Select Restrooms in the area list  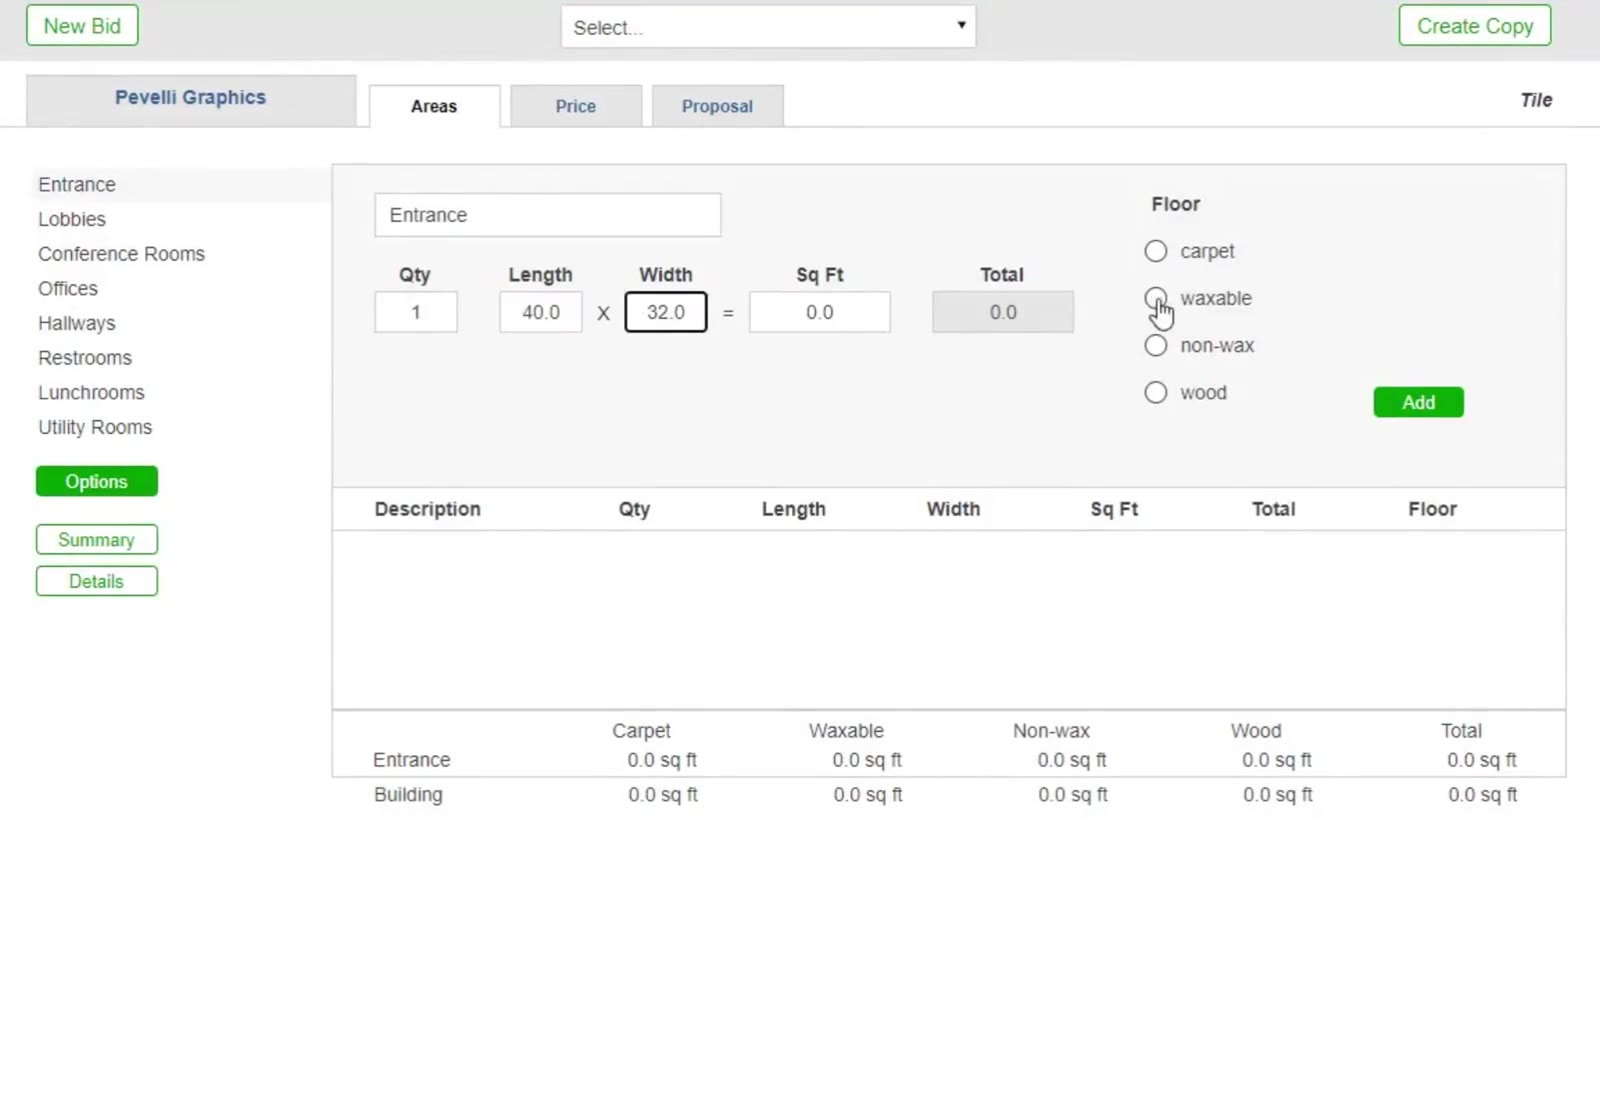(85, 358)
